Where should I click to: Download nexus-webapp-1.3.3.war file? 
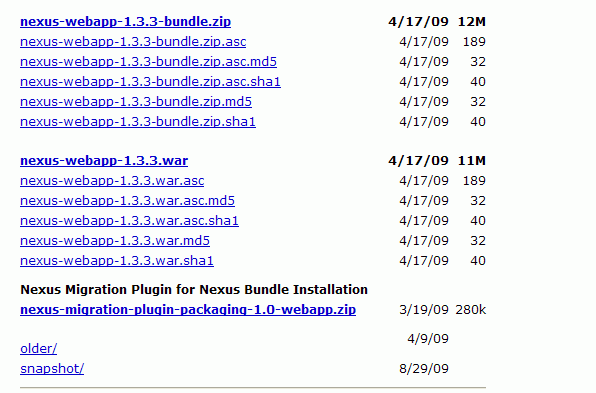coord(104,161)
